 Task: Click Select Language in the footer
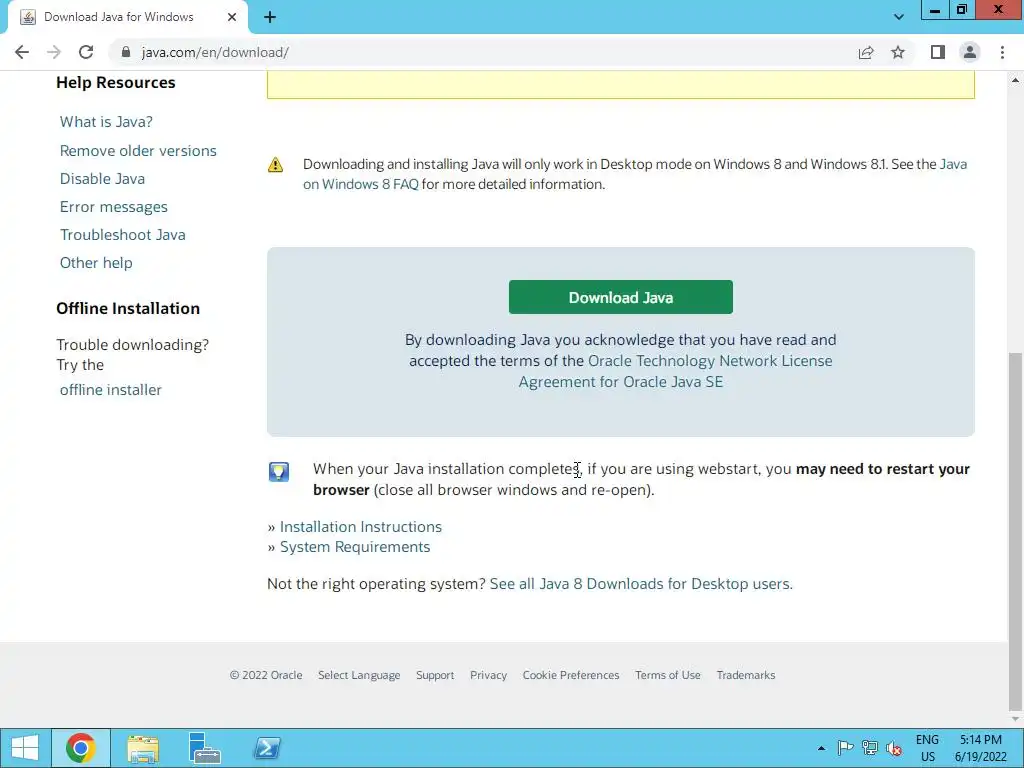pos(359,675)
